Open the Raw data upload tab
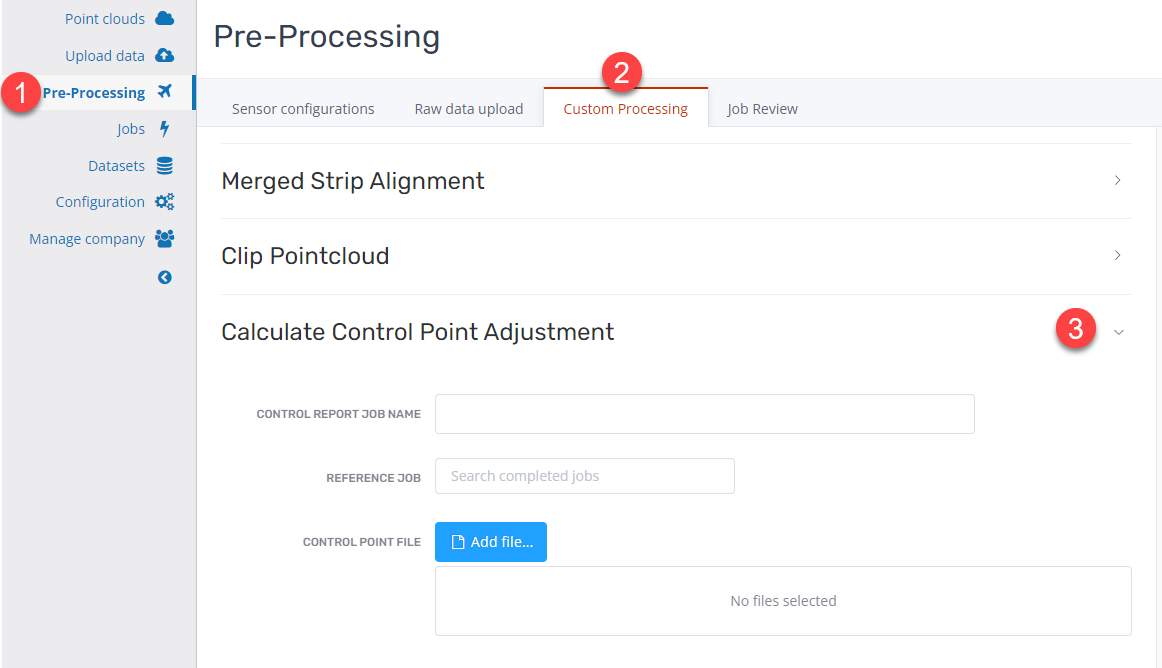Image resolution: width=1162 pixels, height=668 pixels. [468, 108]
